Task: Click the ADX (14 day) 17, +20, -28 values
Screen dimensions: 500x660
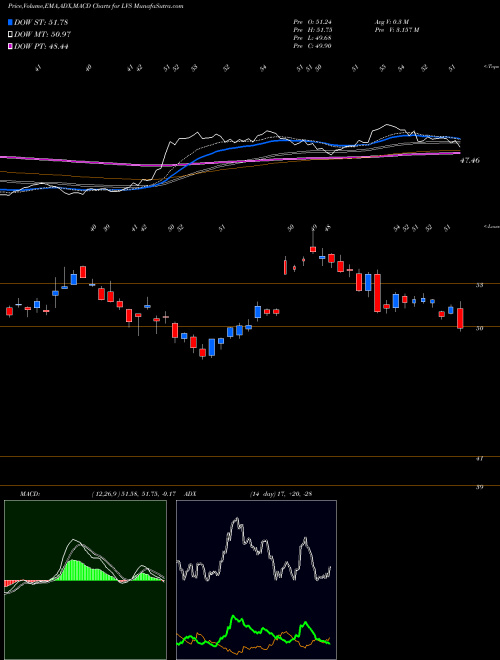Action: (281, 493)
